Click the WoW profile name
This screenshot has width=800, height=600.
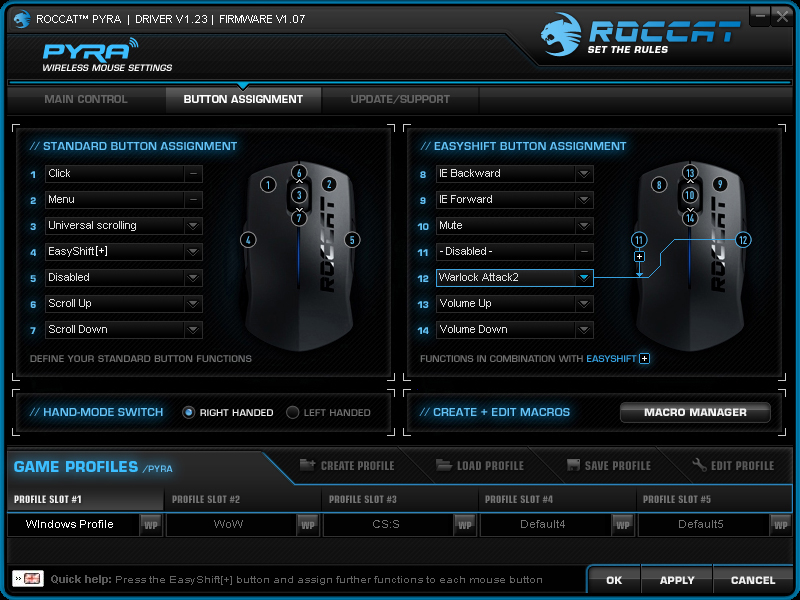coord(228,524)
